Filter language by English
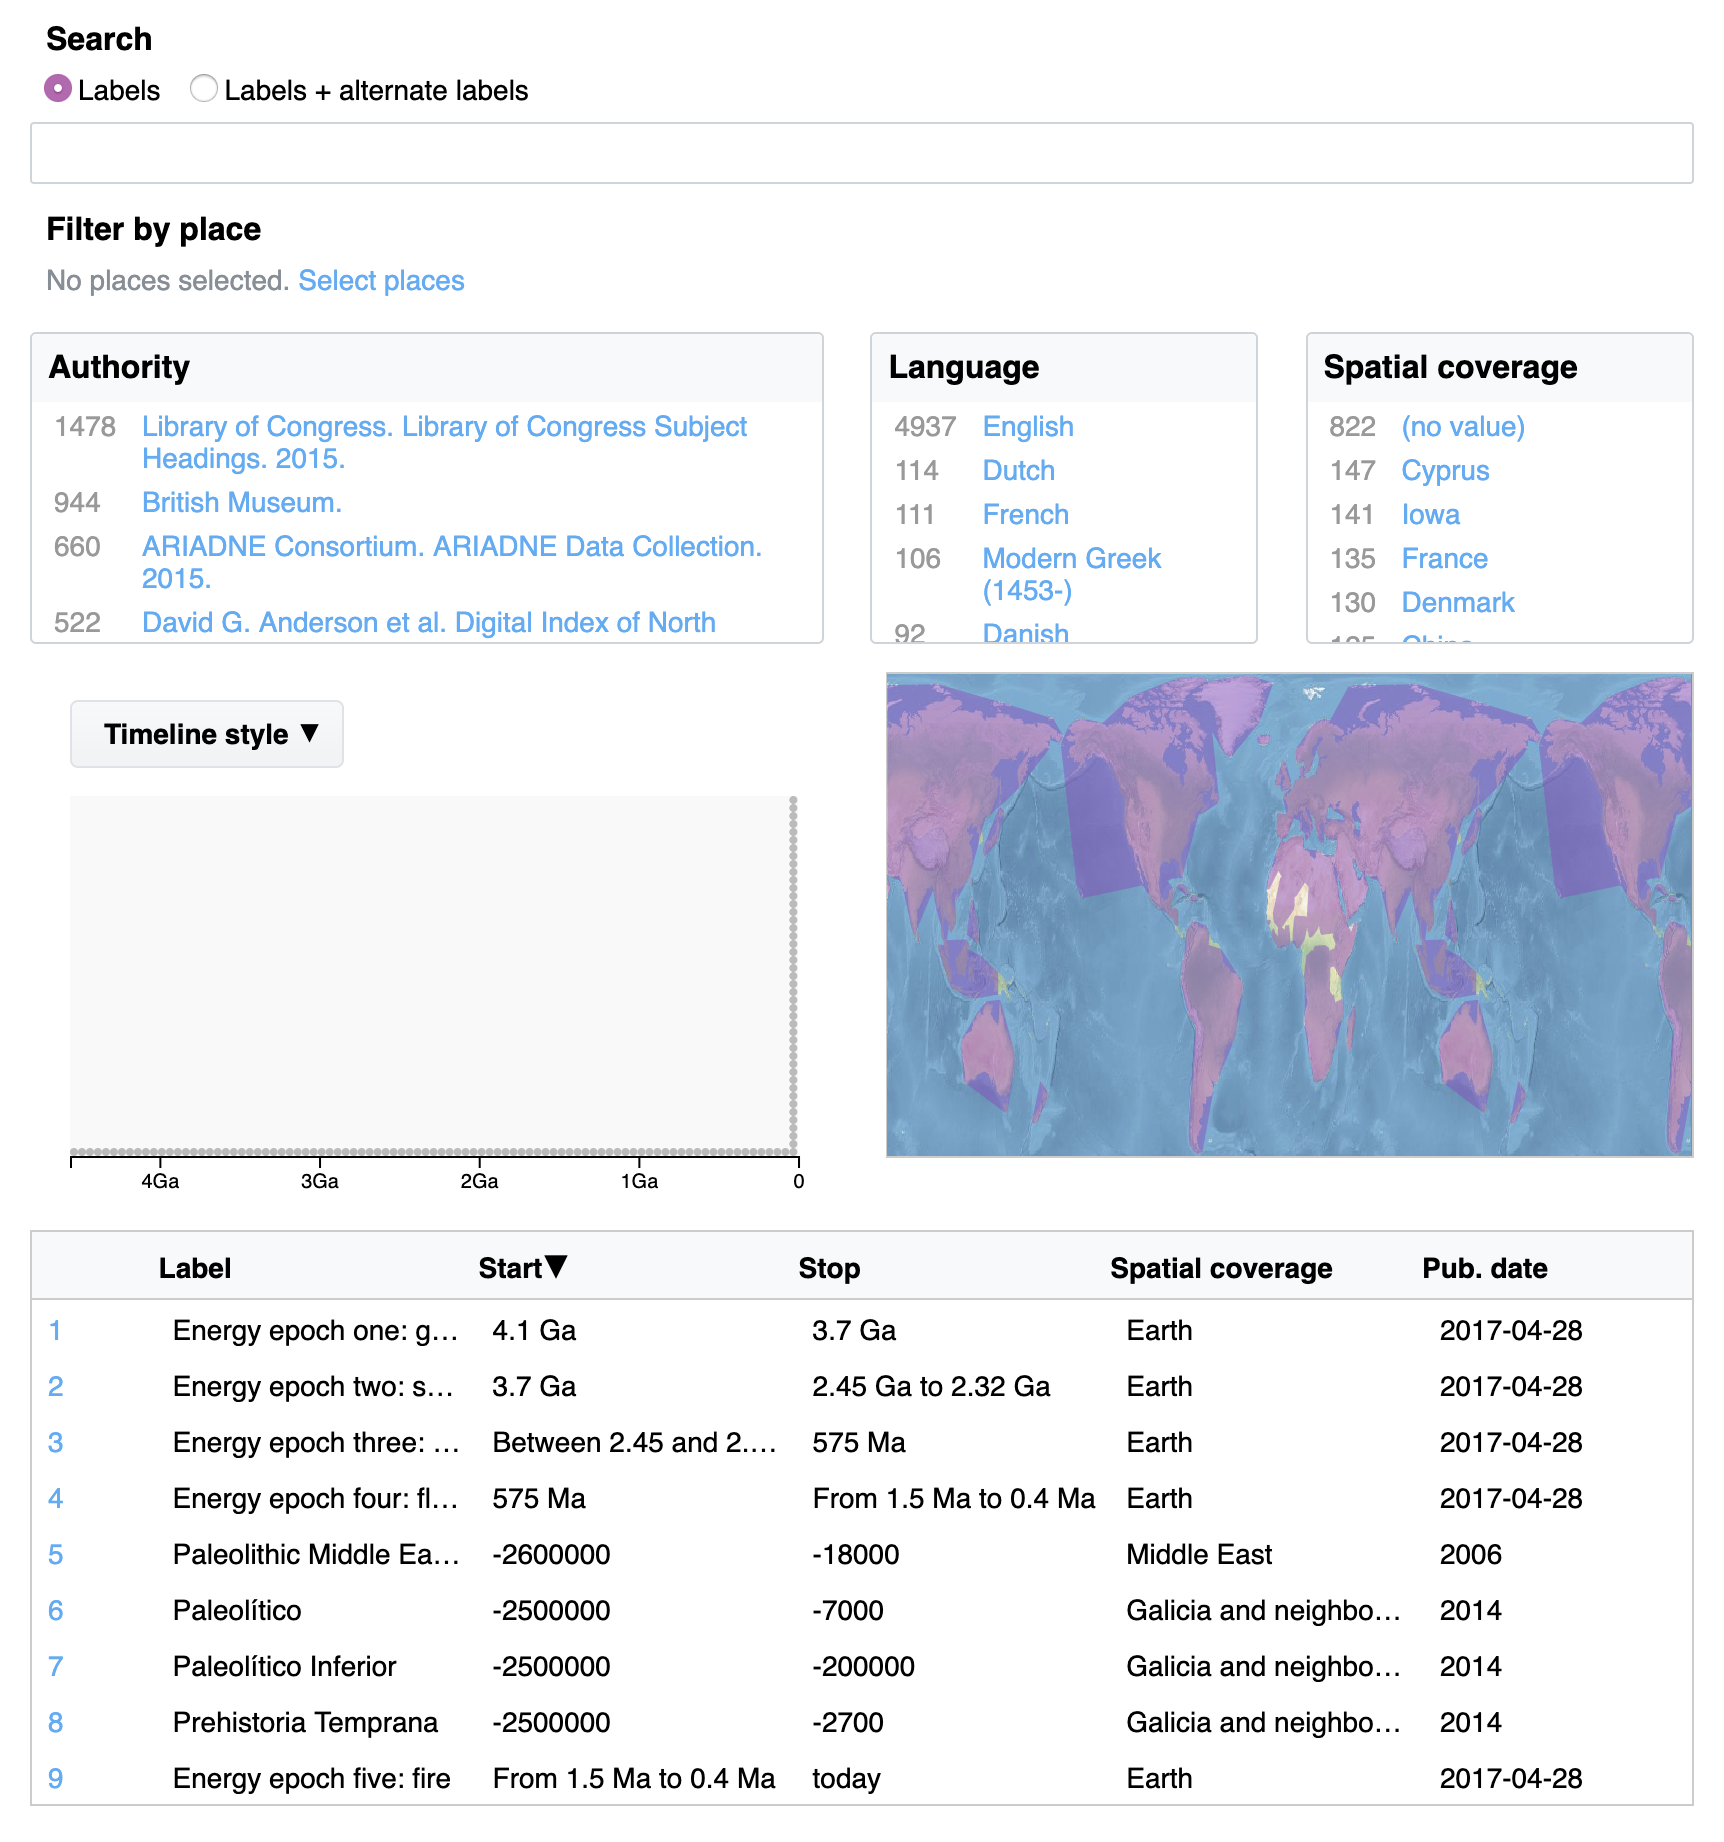Image resolution: width=1724 pixels, height=1842 pixels. click(x=1028, y=427)
